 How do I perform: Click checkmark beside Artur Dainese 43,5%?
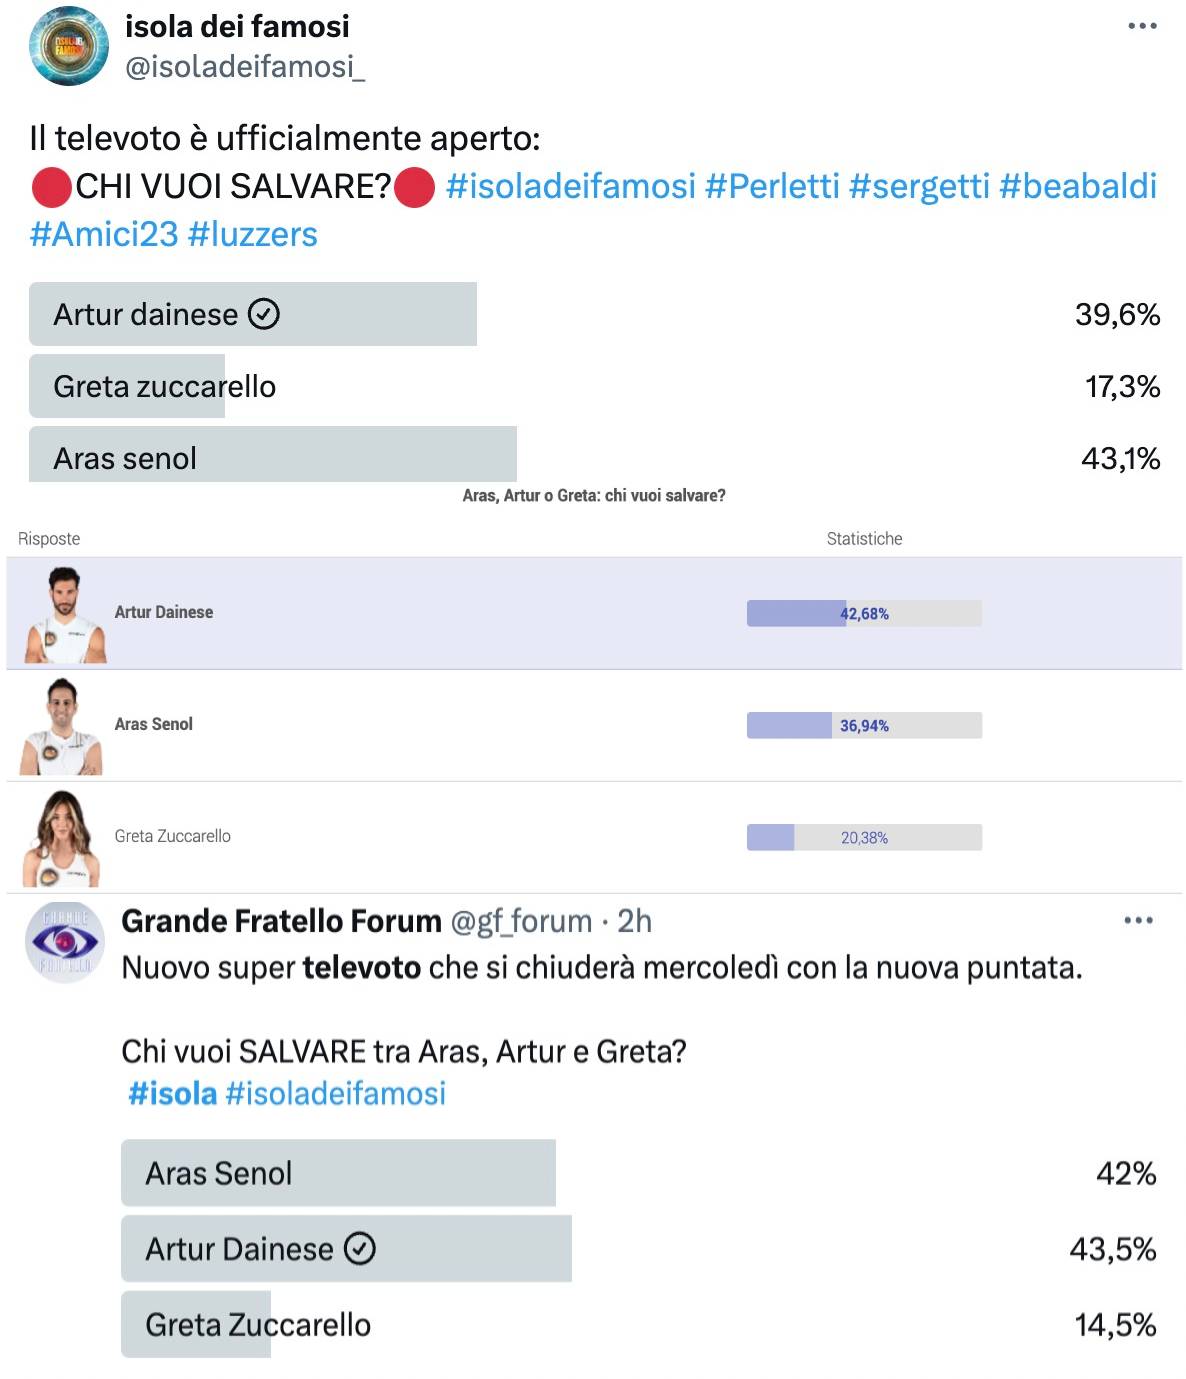pos(359,1248)
